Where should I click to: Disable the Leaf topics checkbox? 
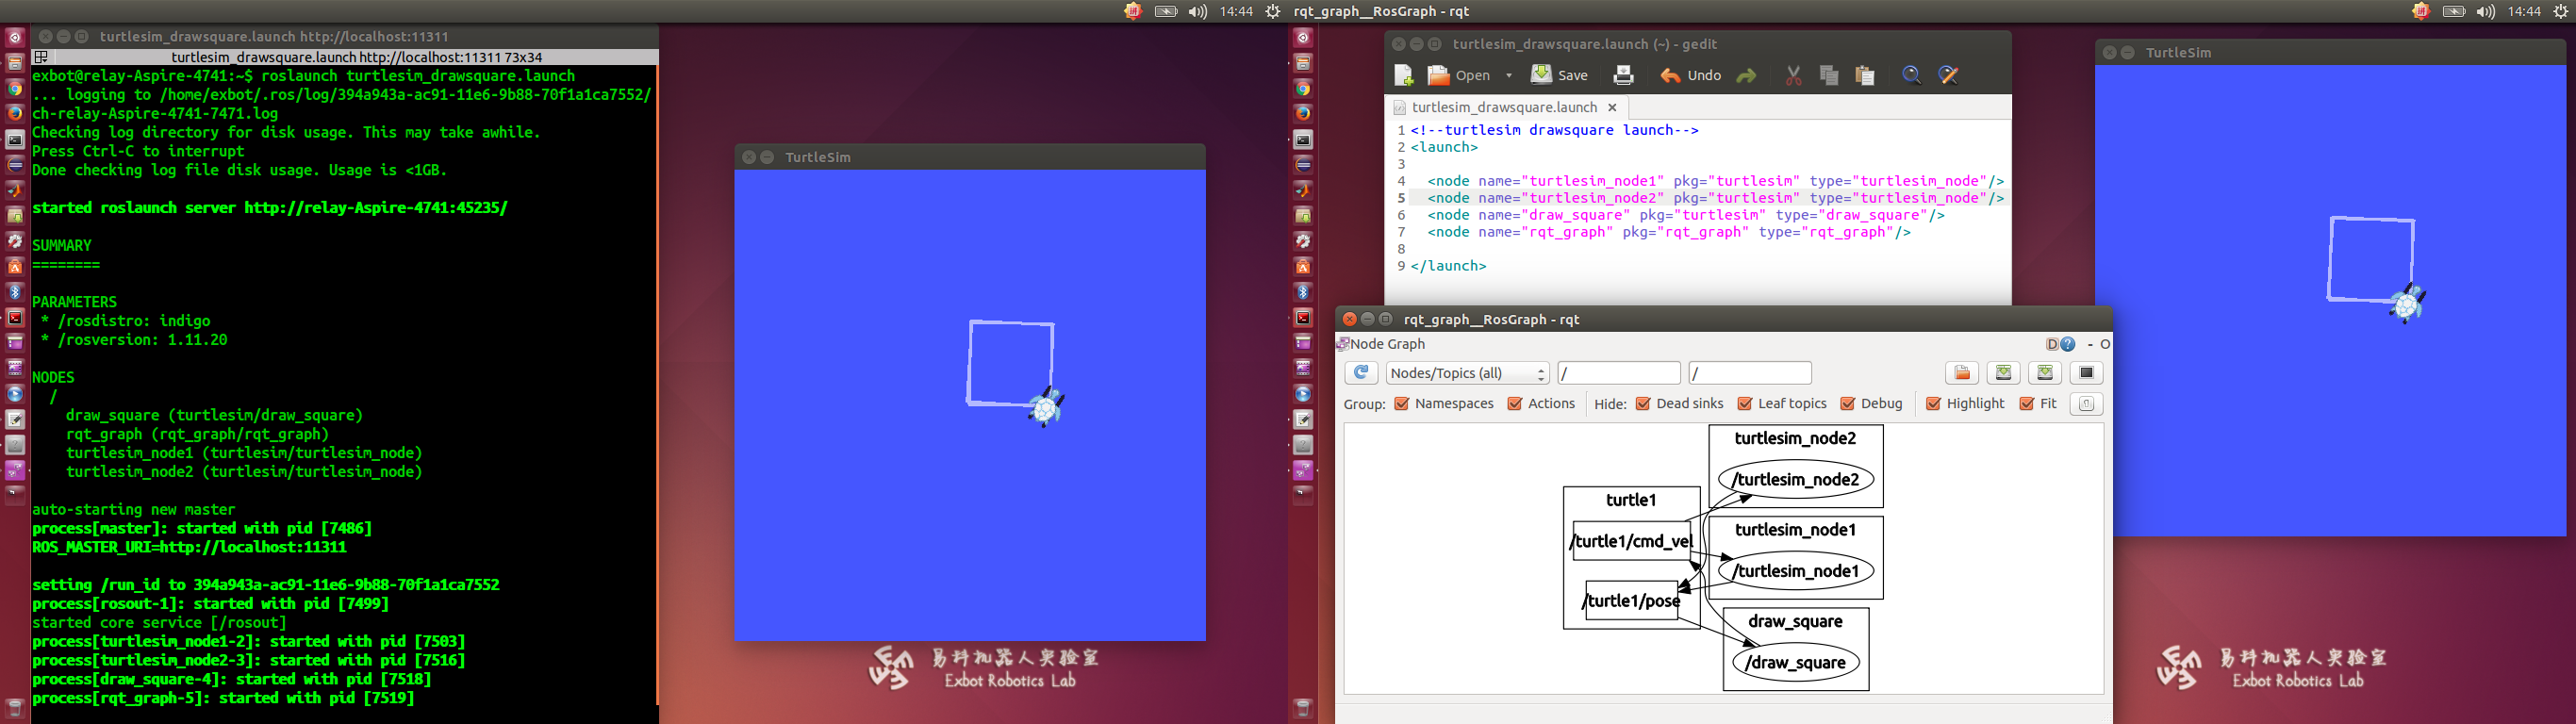1744,404
